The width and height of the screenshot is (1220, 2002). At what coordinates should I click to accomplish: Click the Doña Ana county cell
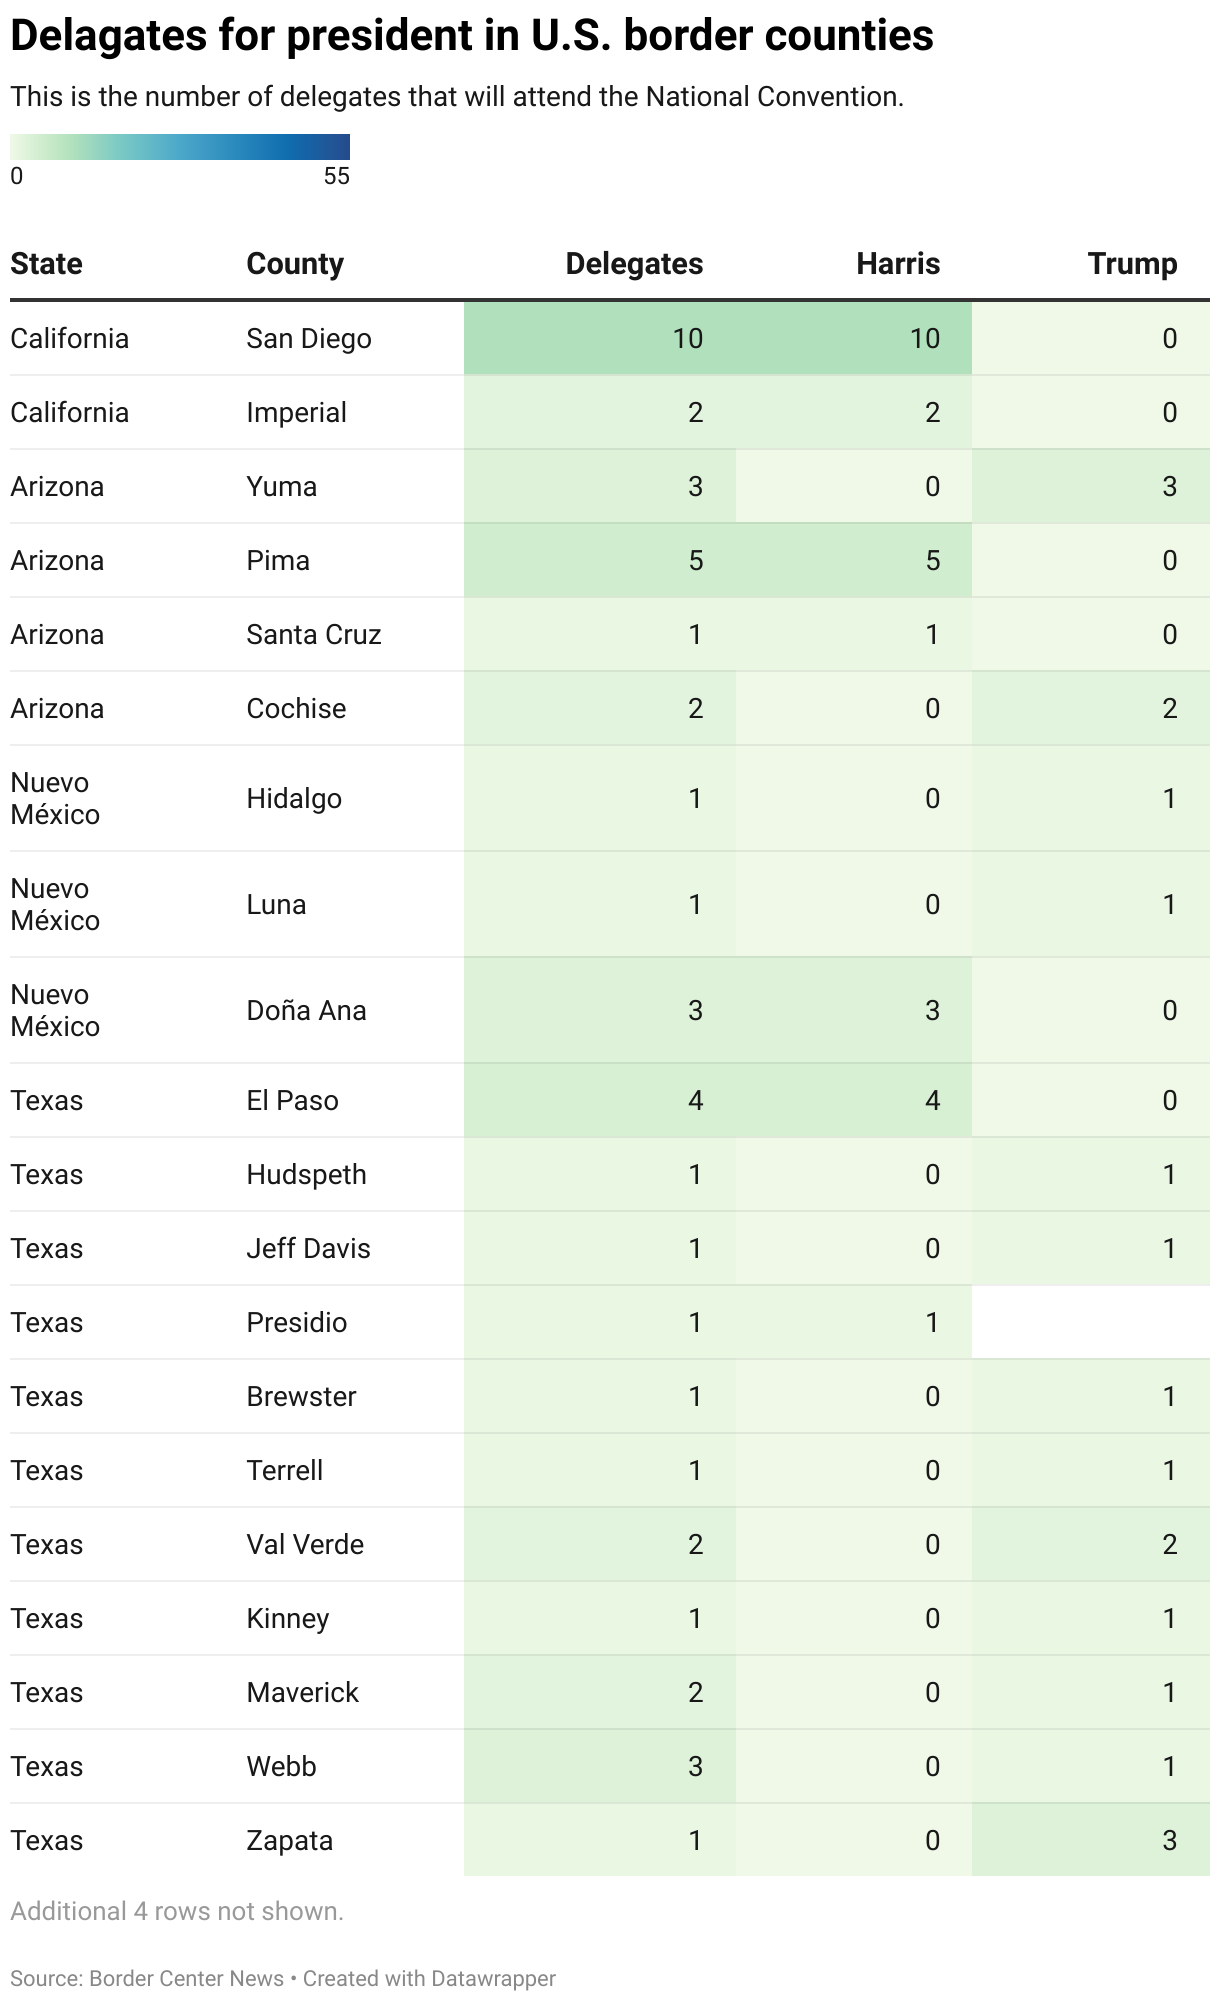pos(306,1010)
